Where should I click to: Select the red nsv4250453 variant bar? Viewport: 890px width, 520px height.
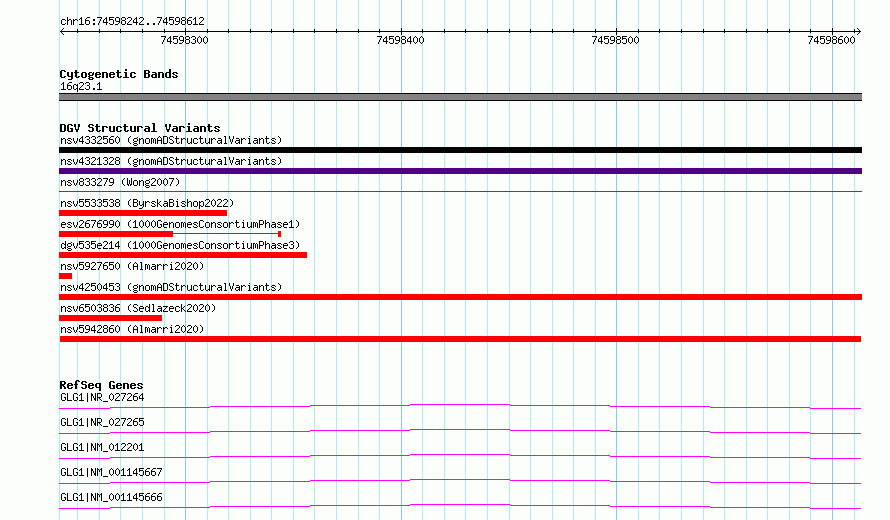tap(460, 297)
